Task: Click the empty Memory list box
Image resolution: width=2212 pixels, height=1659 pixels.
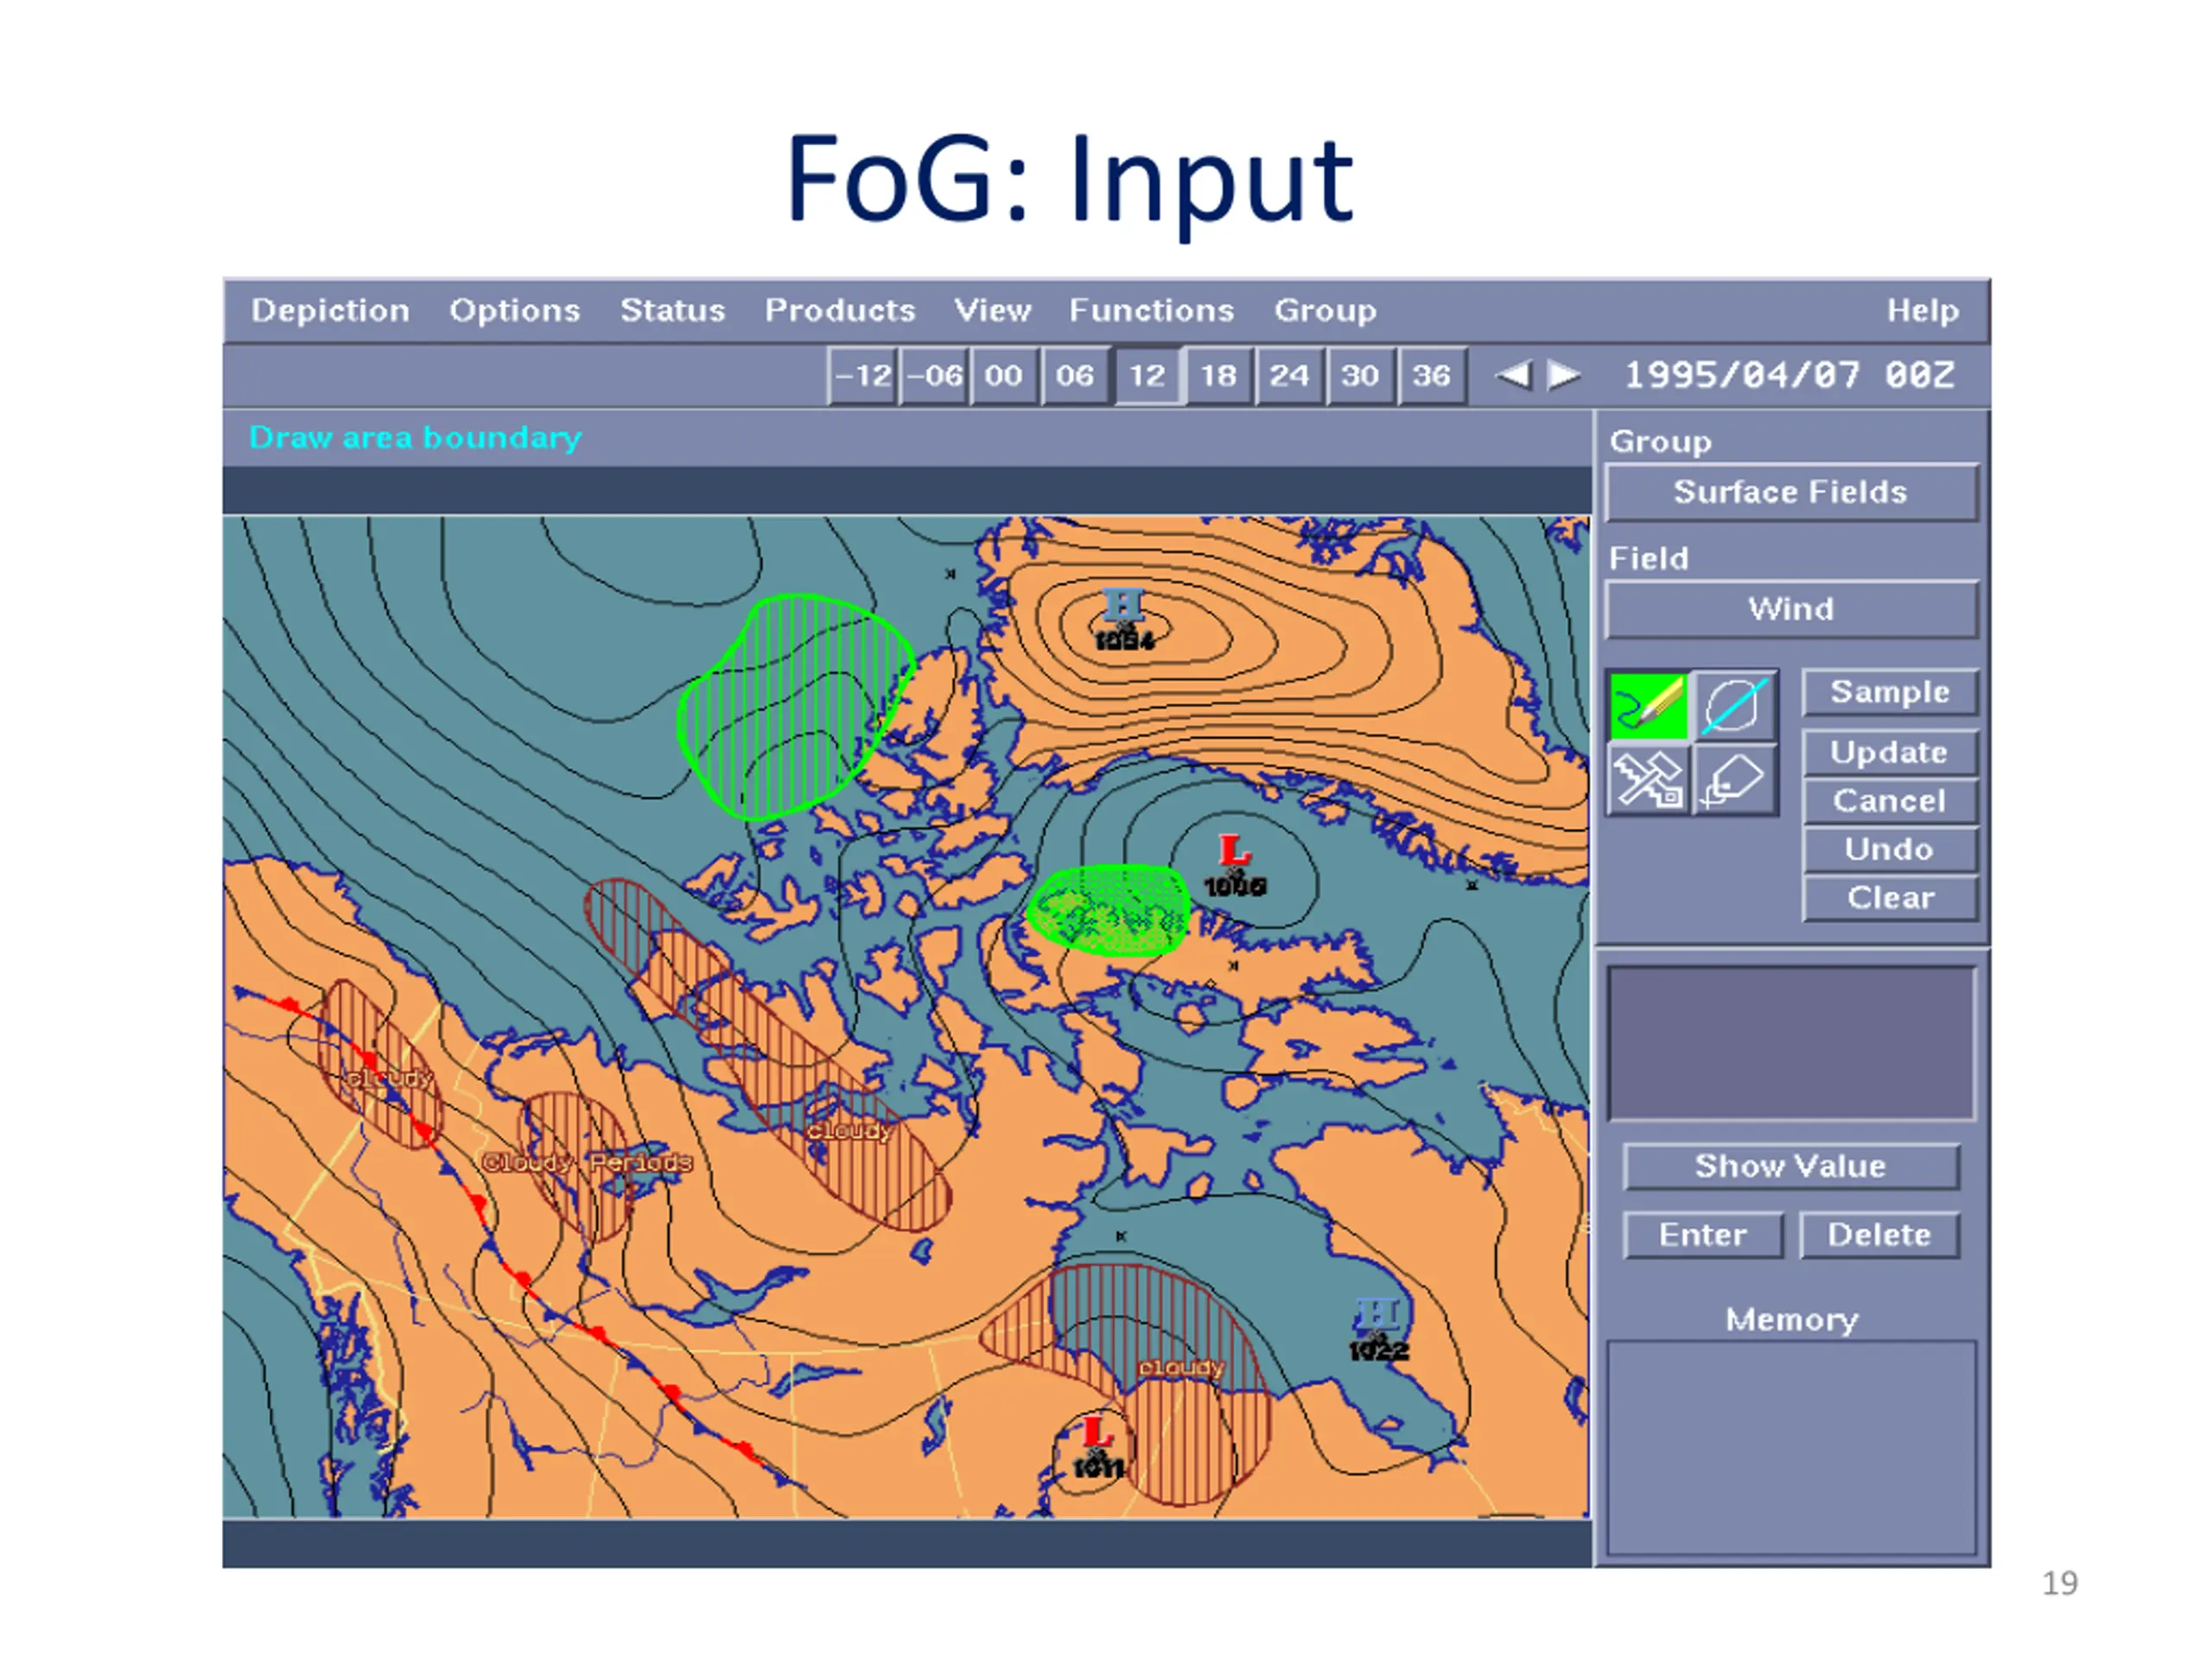Action: coord(1791,1447)
